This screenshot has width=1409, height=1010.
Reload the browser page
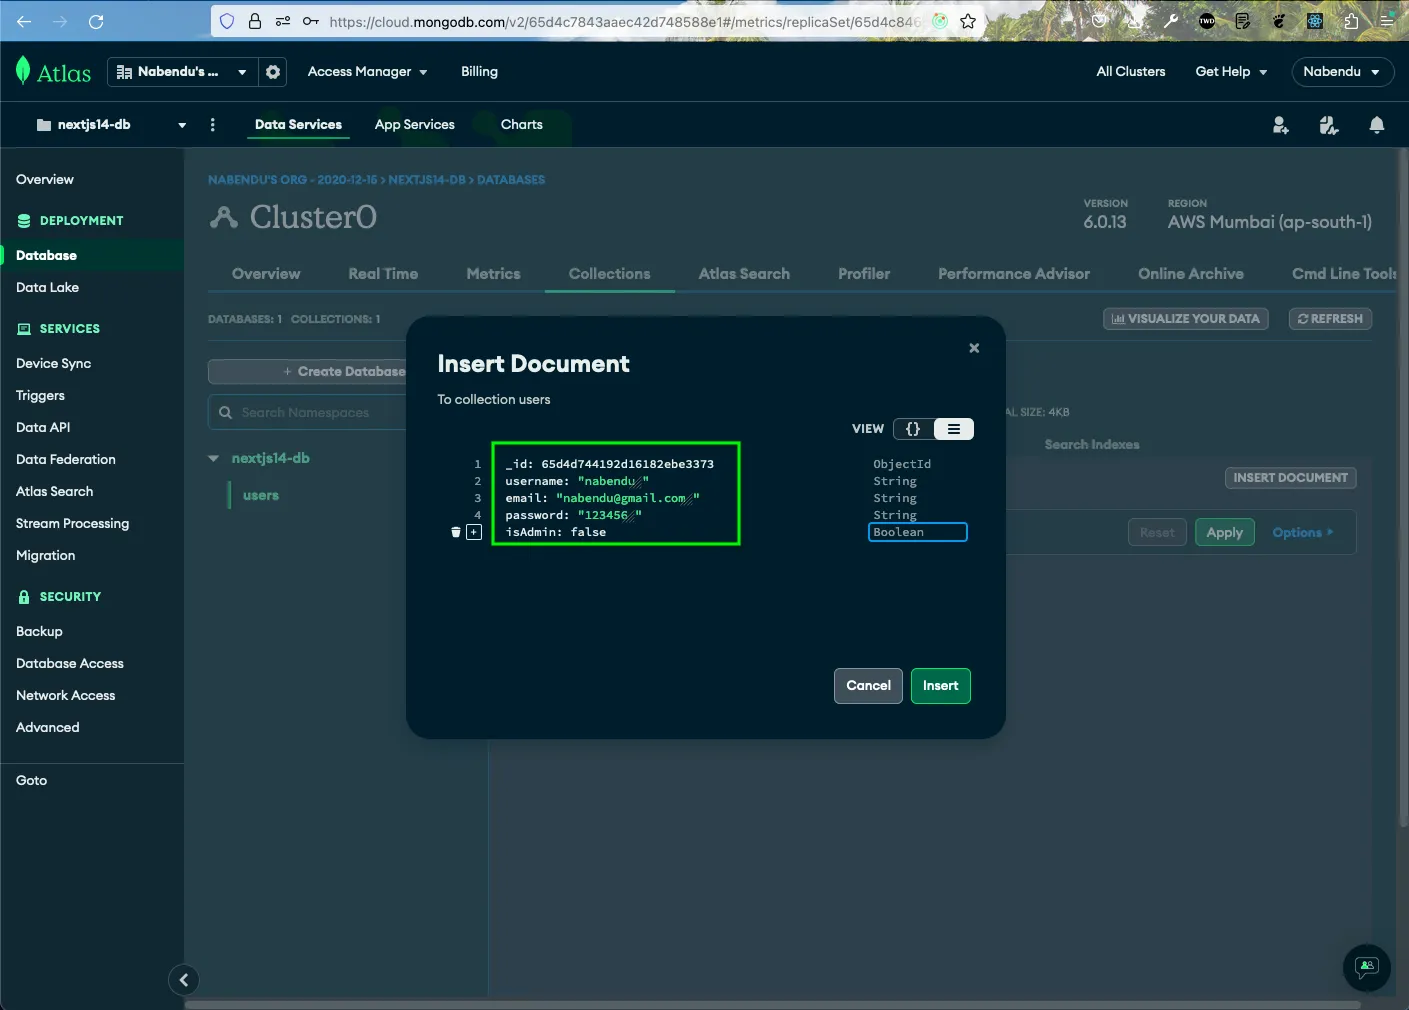click(x=96, y=21)
